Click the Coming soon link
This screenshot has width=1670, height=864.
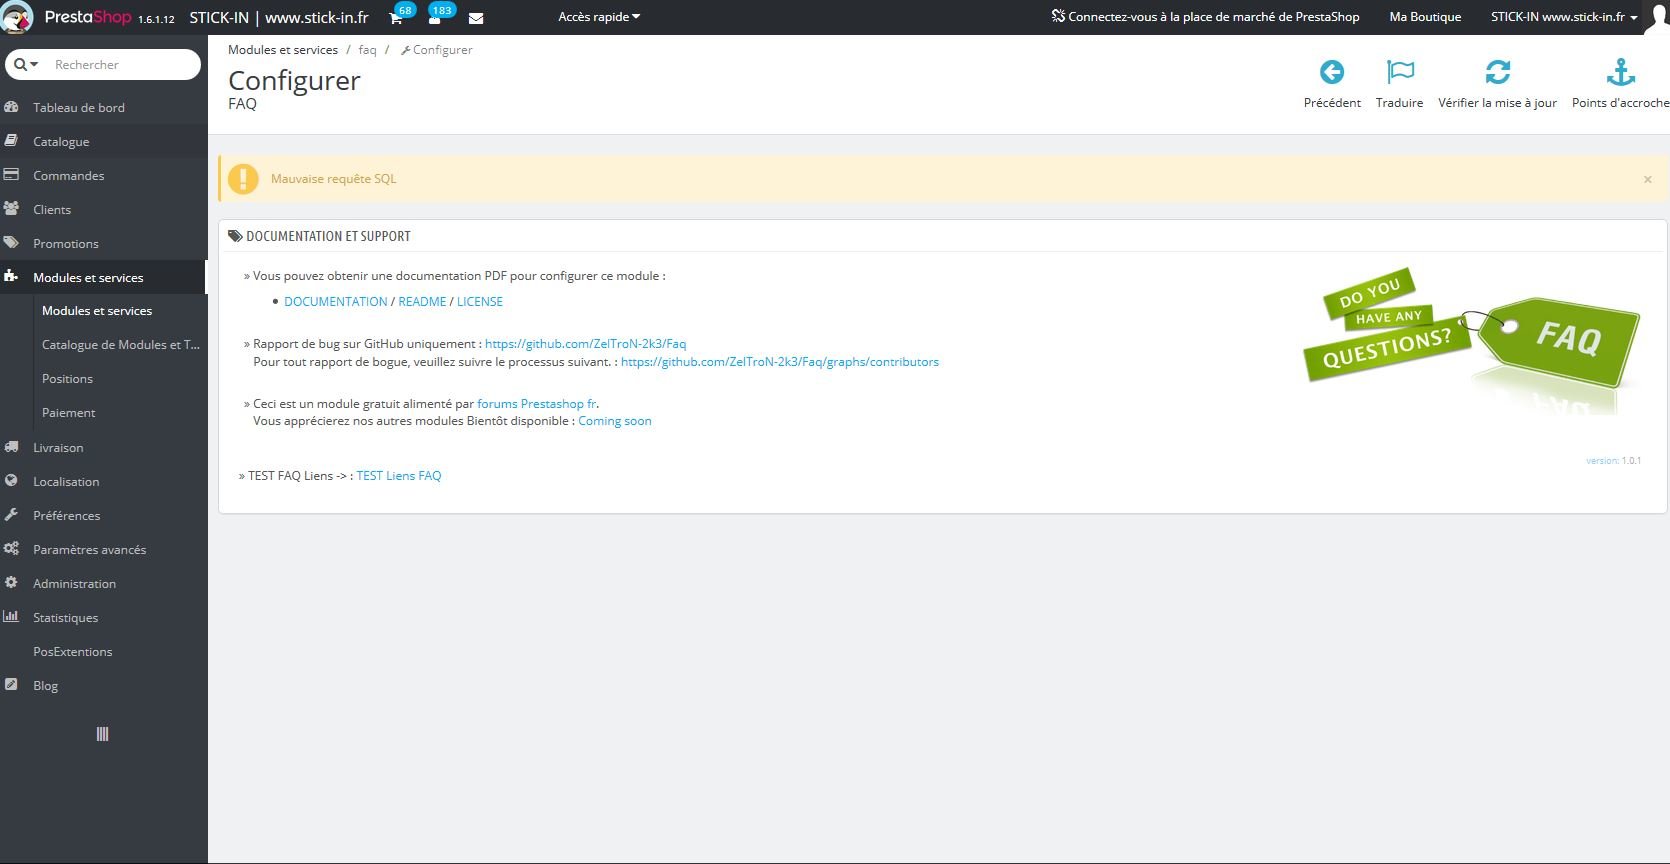click(615, 421)
